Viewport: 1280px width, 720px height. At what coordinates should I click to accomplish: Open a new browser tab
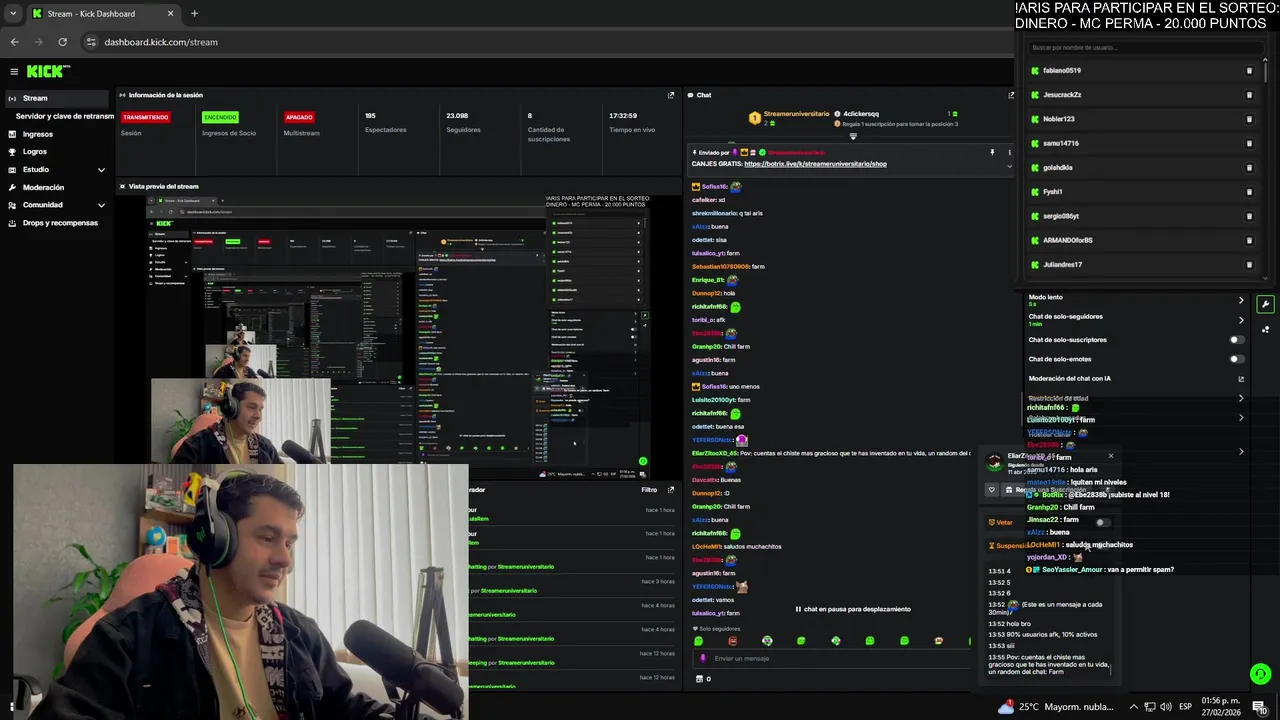(x=194, y=13)
